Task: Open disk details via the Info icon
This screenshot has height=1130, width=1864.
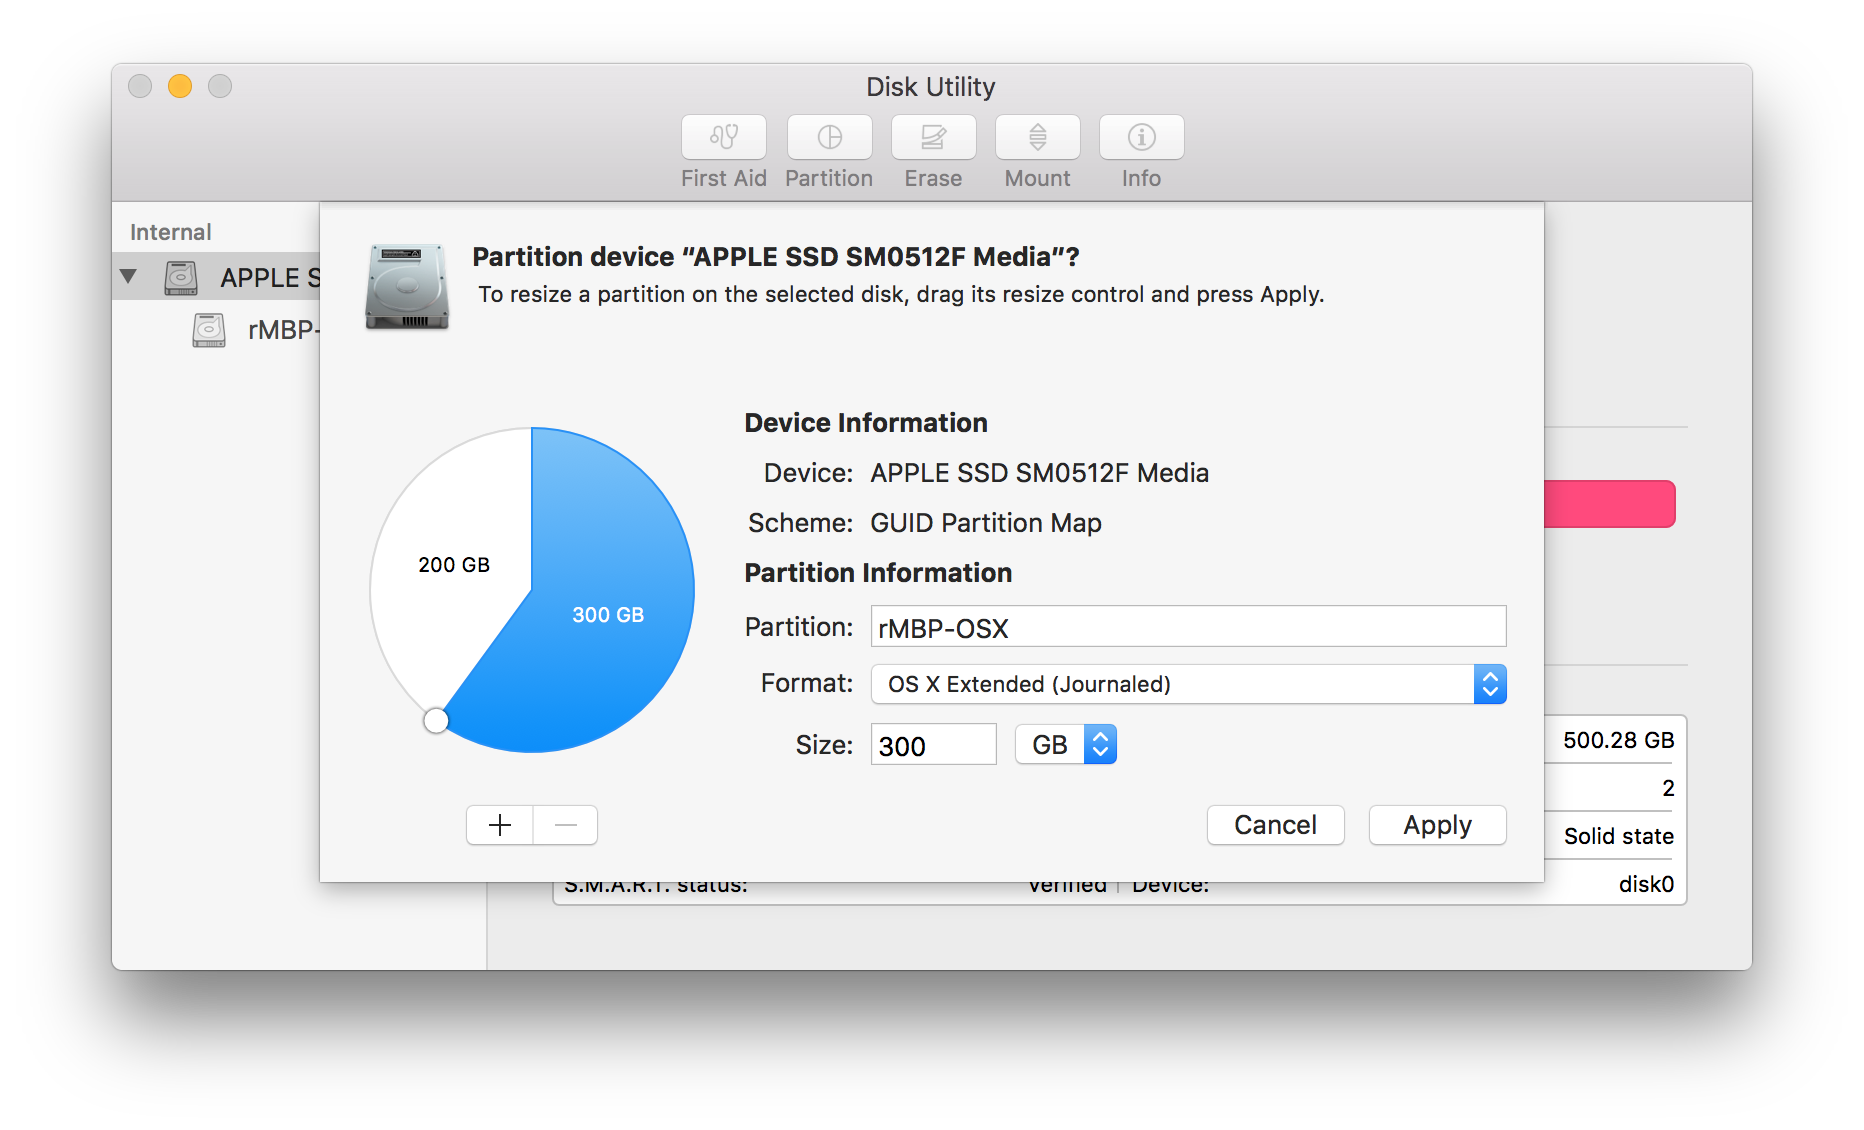Action: (1140, 137)
